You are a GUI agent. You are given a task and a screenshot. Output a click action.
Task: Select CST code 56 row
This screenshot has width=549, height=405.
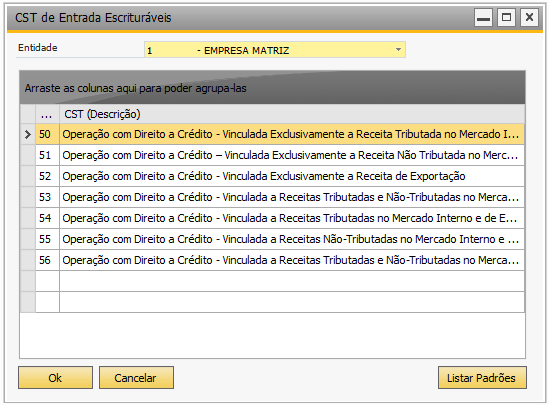280,260
